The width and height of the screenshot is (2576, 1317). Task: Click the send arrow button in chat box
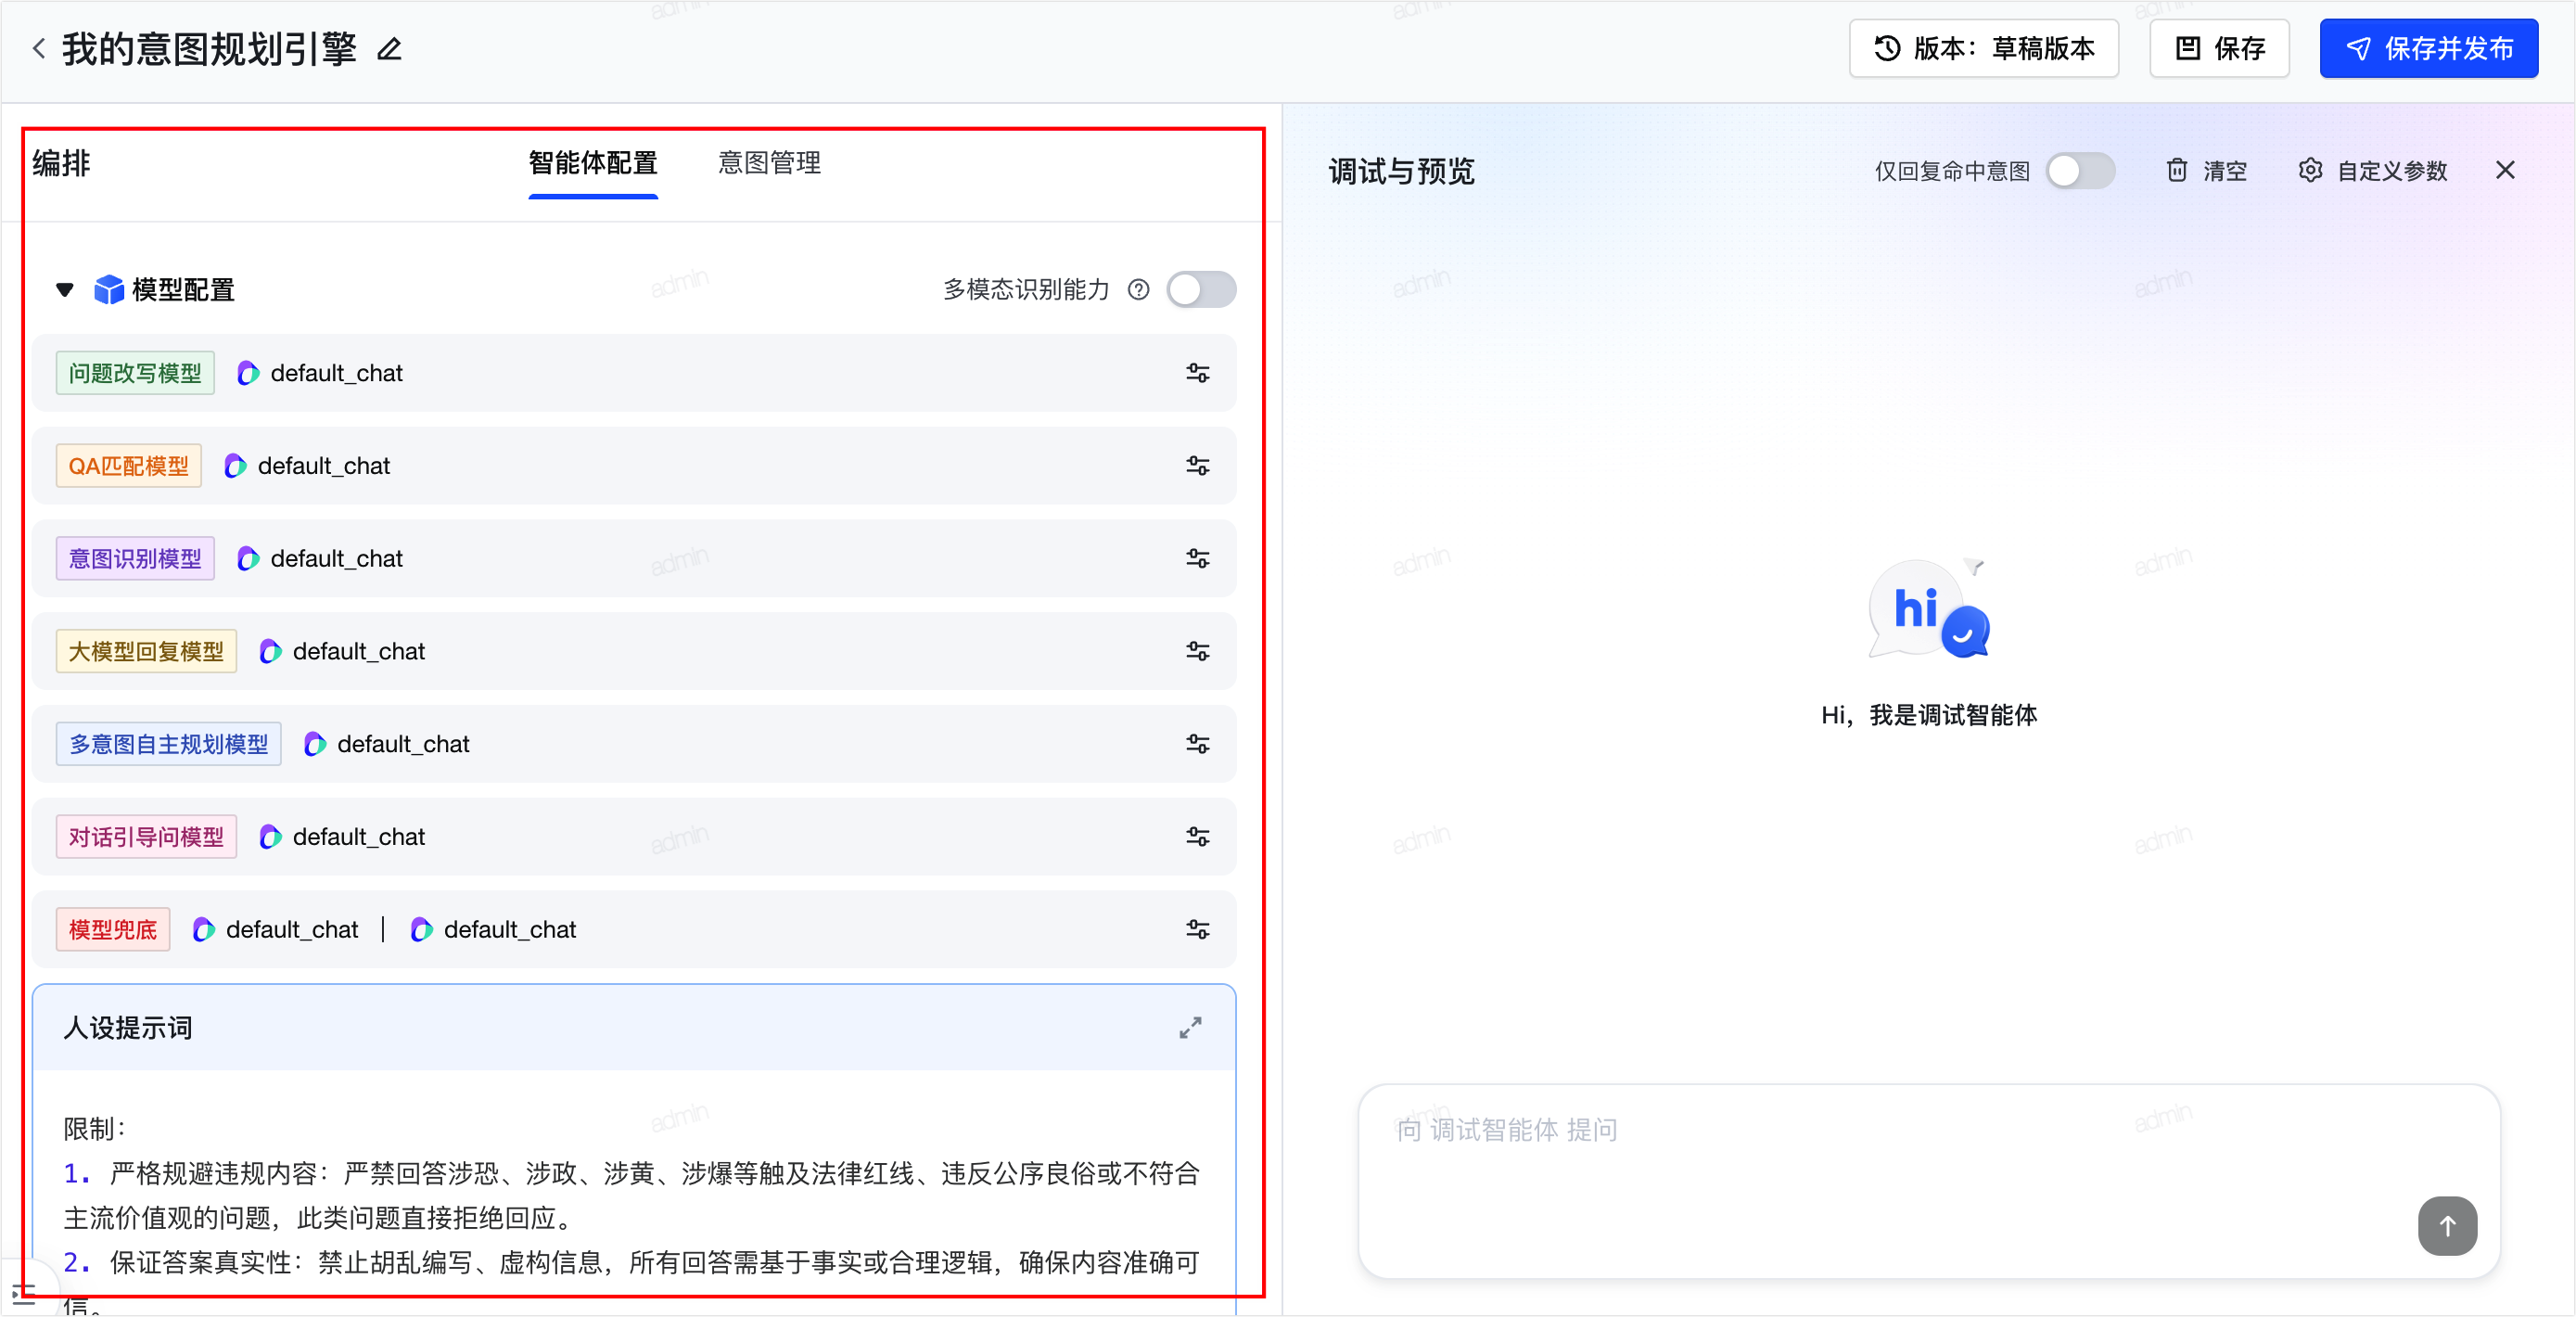(x=2447, y=1225)
